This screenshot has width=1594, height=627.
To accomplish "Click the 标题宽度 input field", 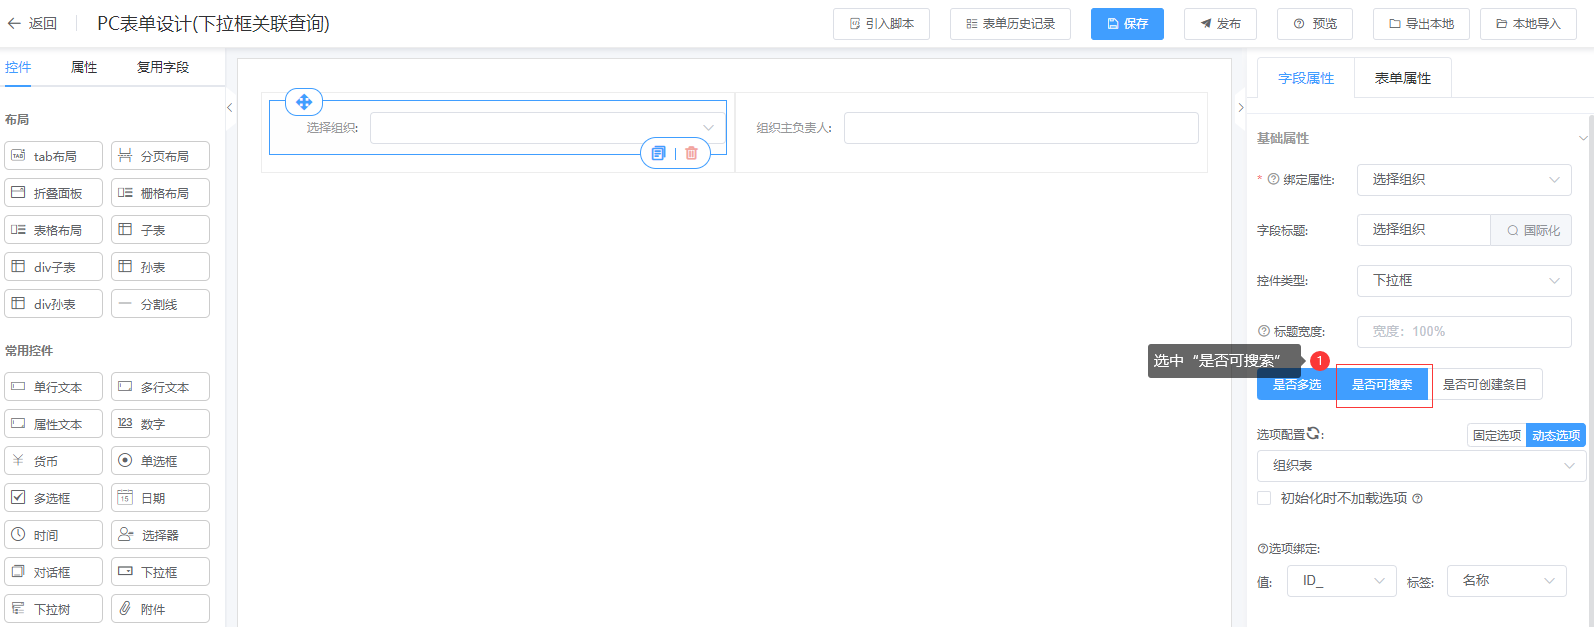I will click(x=1464, y=331).
